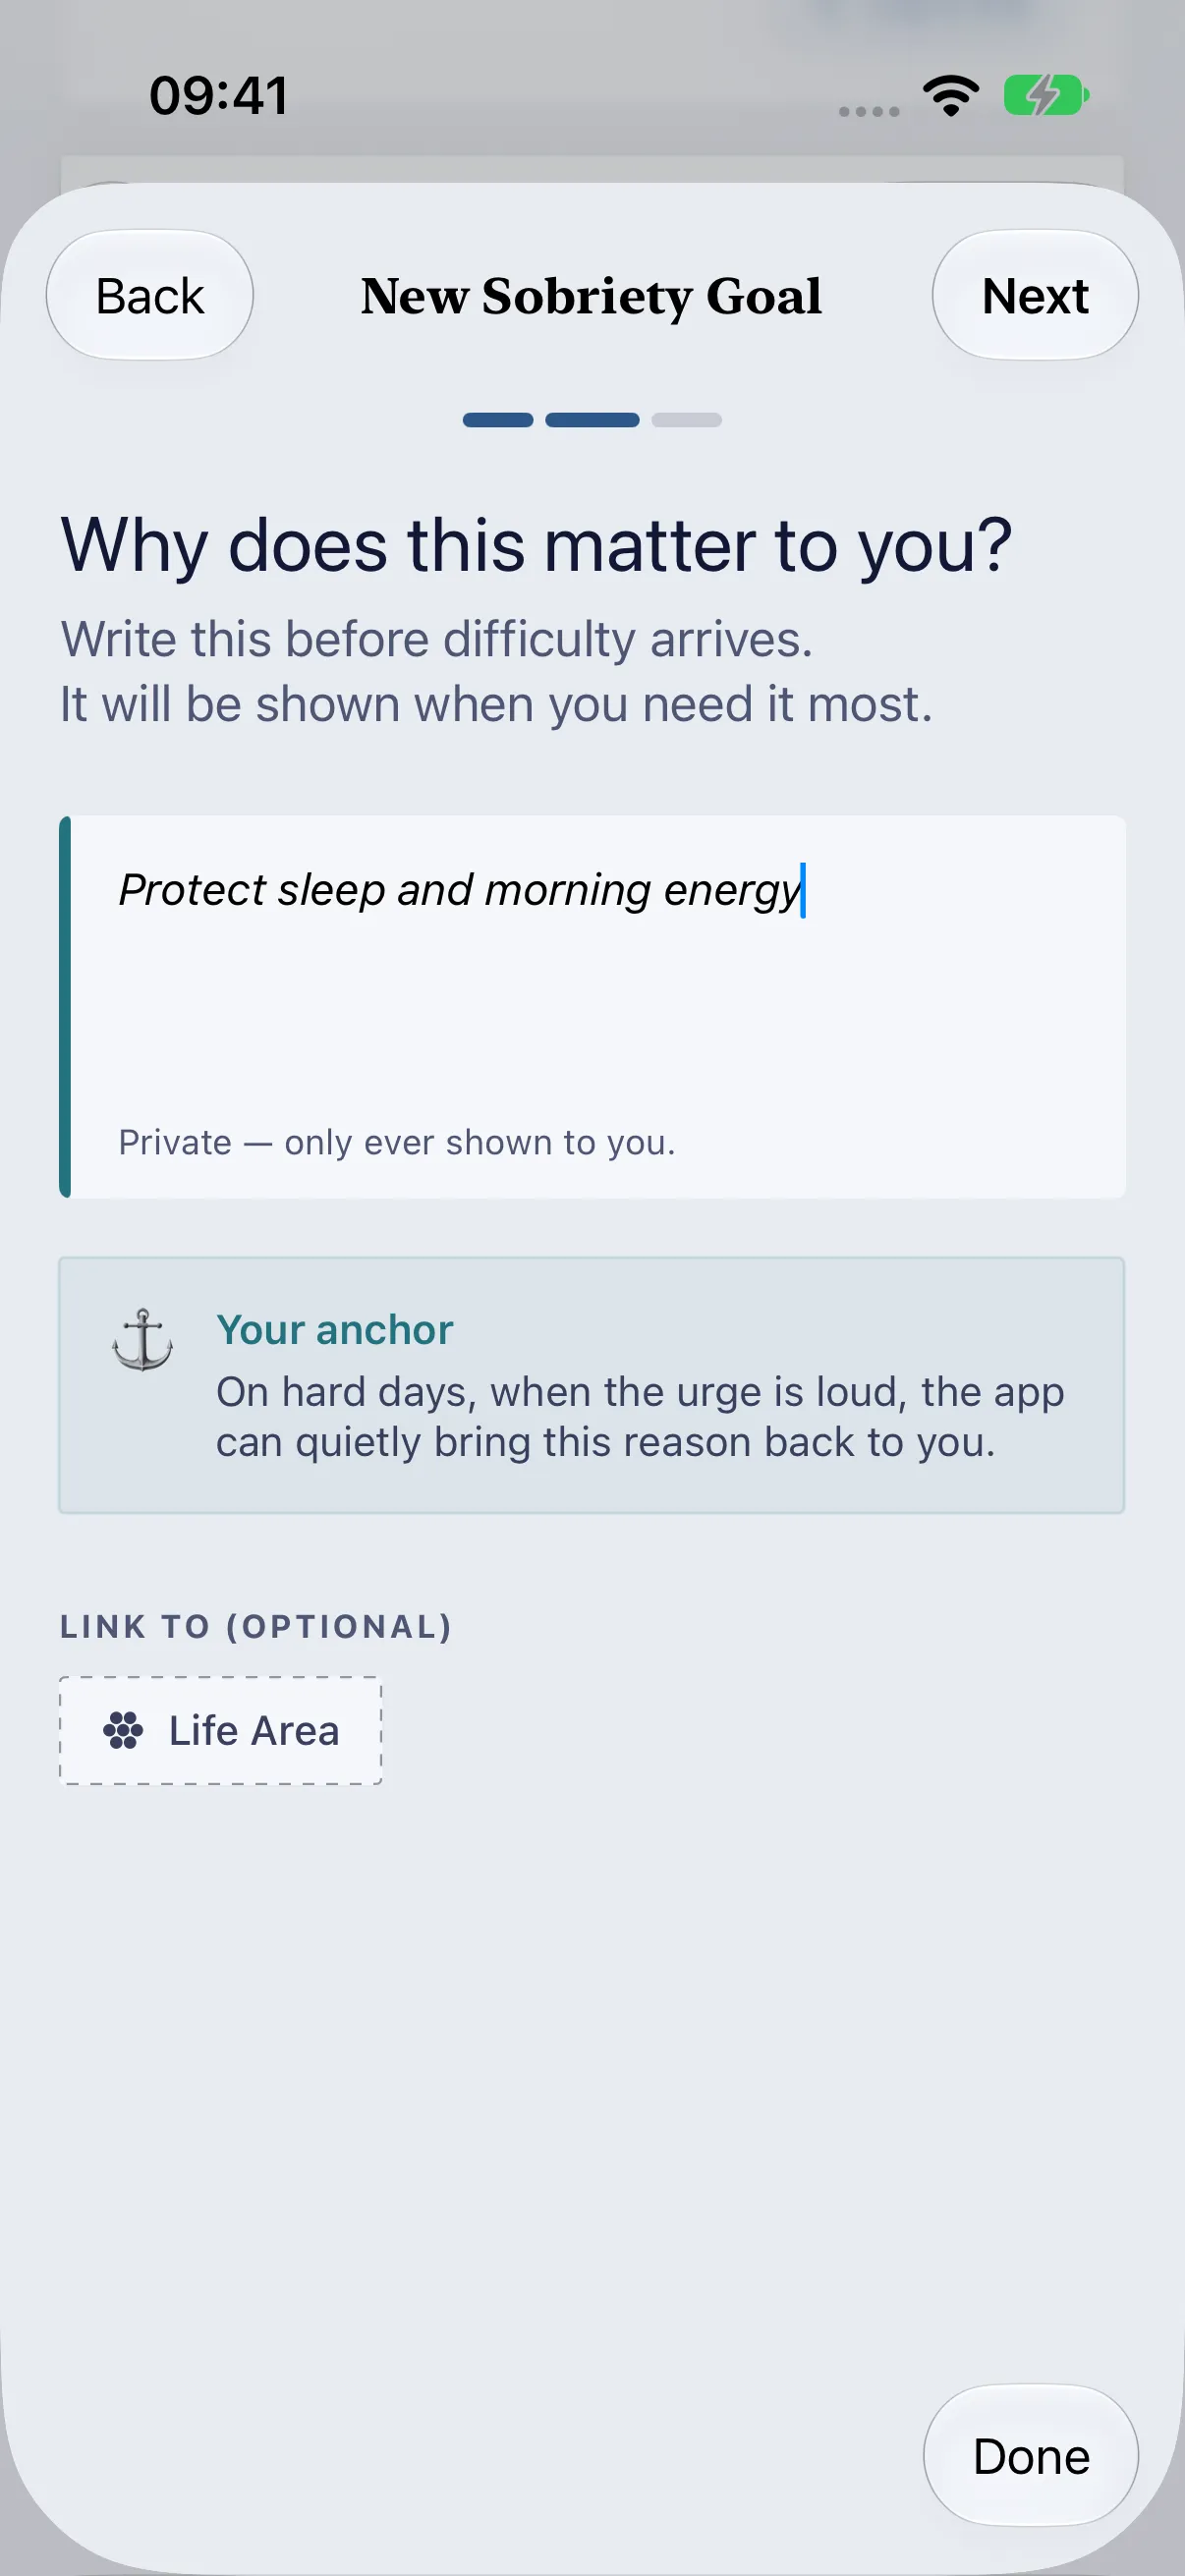Tap the 'New Sobriety Goal' title
The image size is (1185, 2576).
(x=592, y=296)
